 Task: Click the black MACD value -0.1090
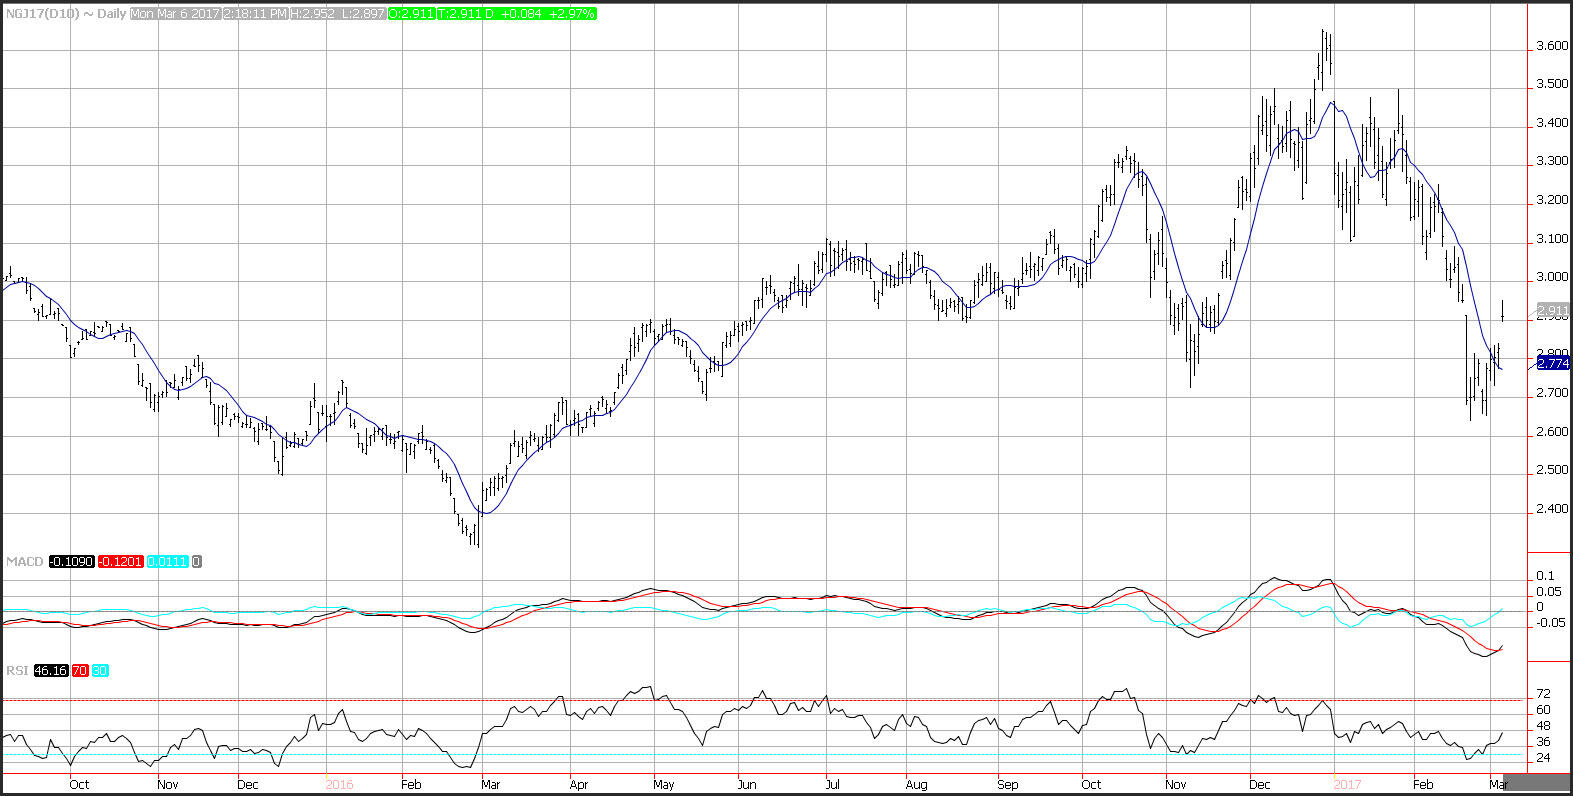[x=71, y=562]
